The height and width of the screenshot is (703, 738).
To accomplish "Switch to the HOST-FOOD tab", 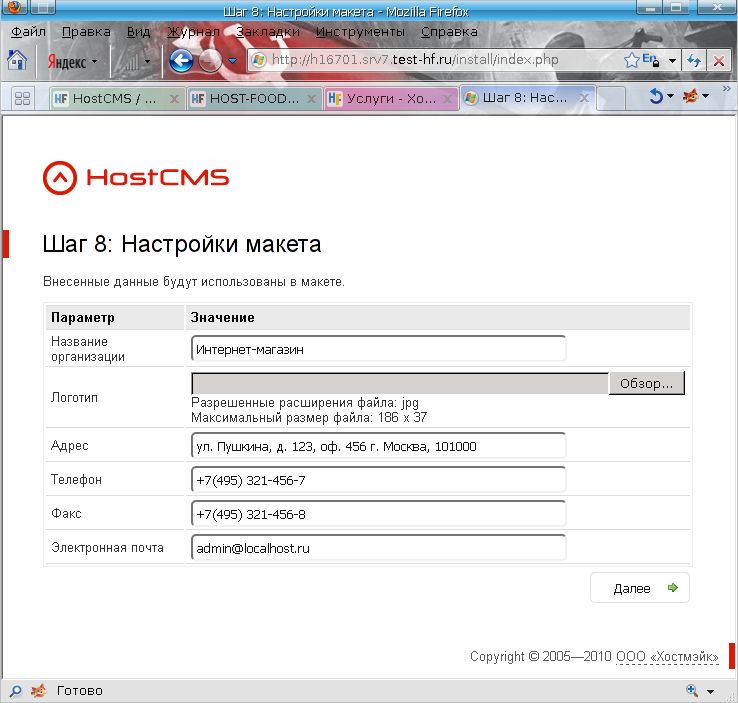I will [x=245, y=99].
